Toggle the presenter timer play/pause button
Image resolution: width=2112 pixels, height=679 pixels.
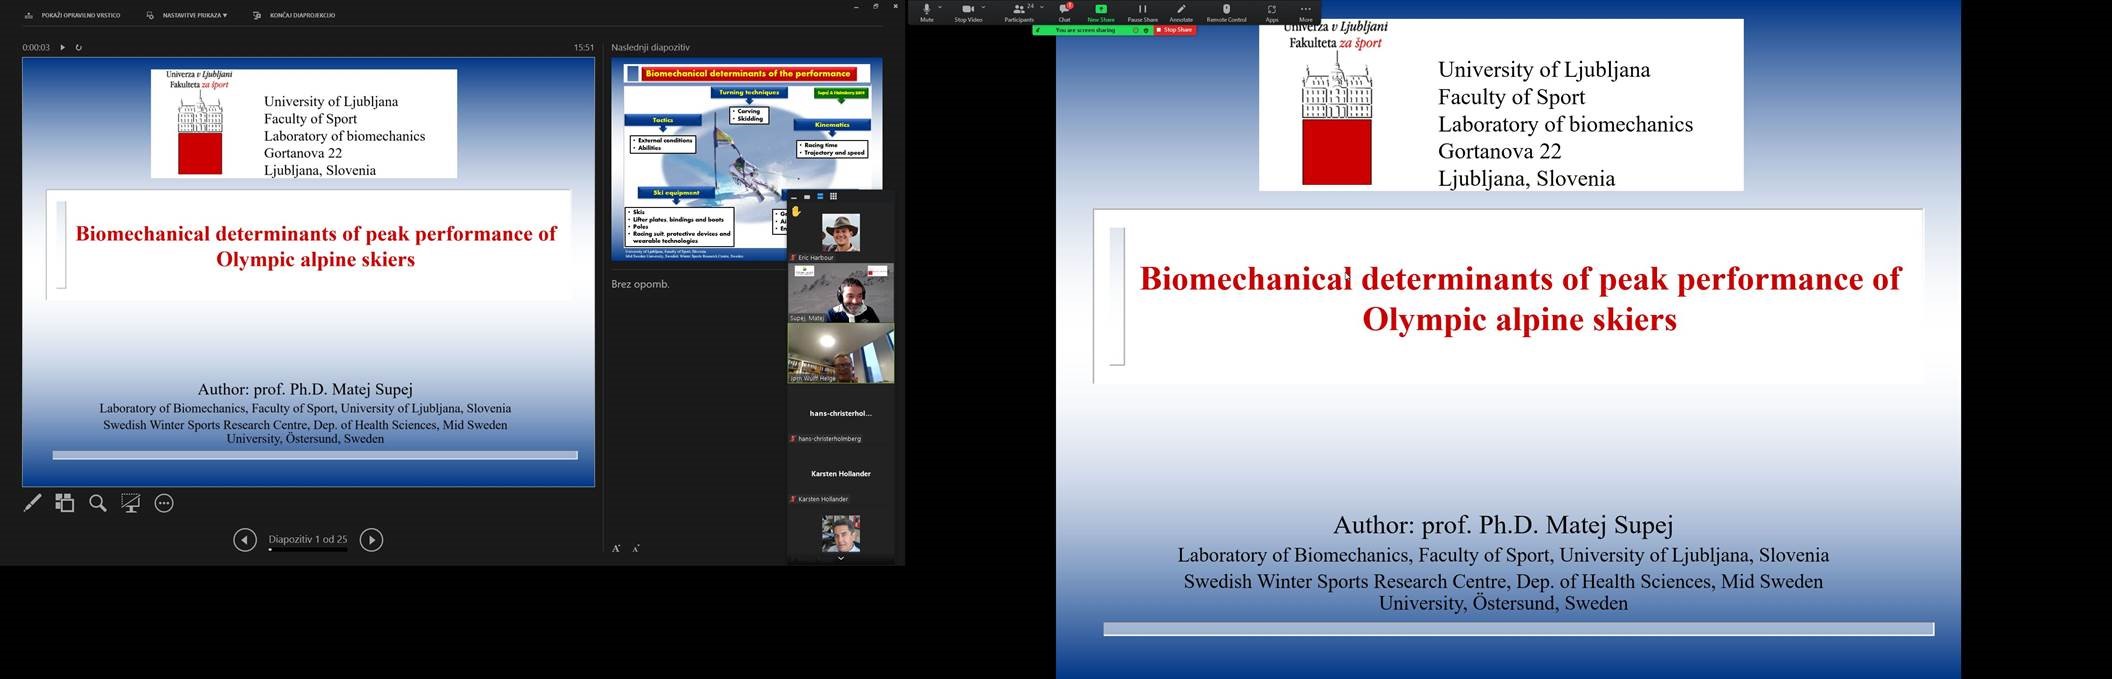tap(62, 47)
